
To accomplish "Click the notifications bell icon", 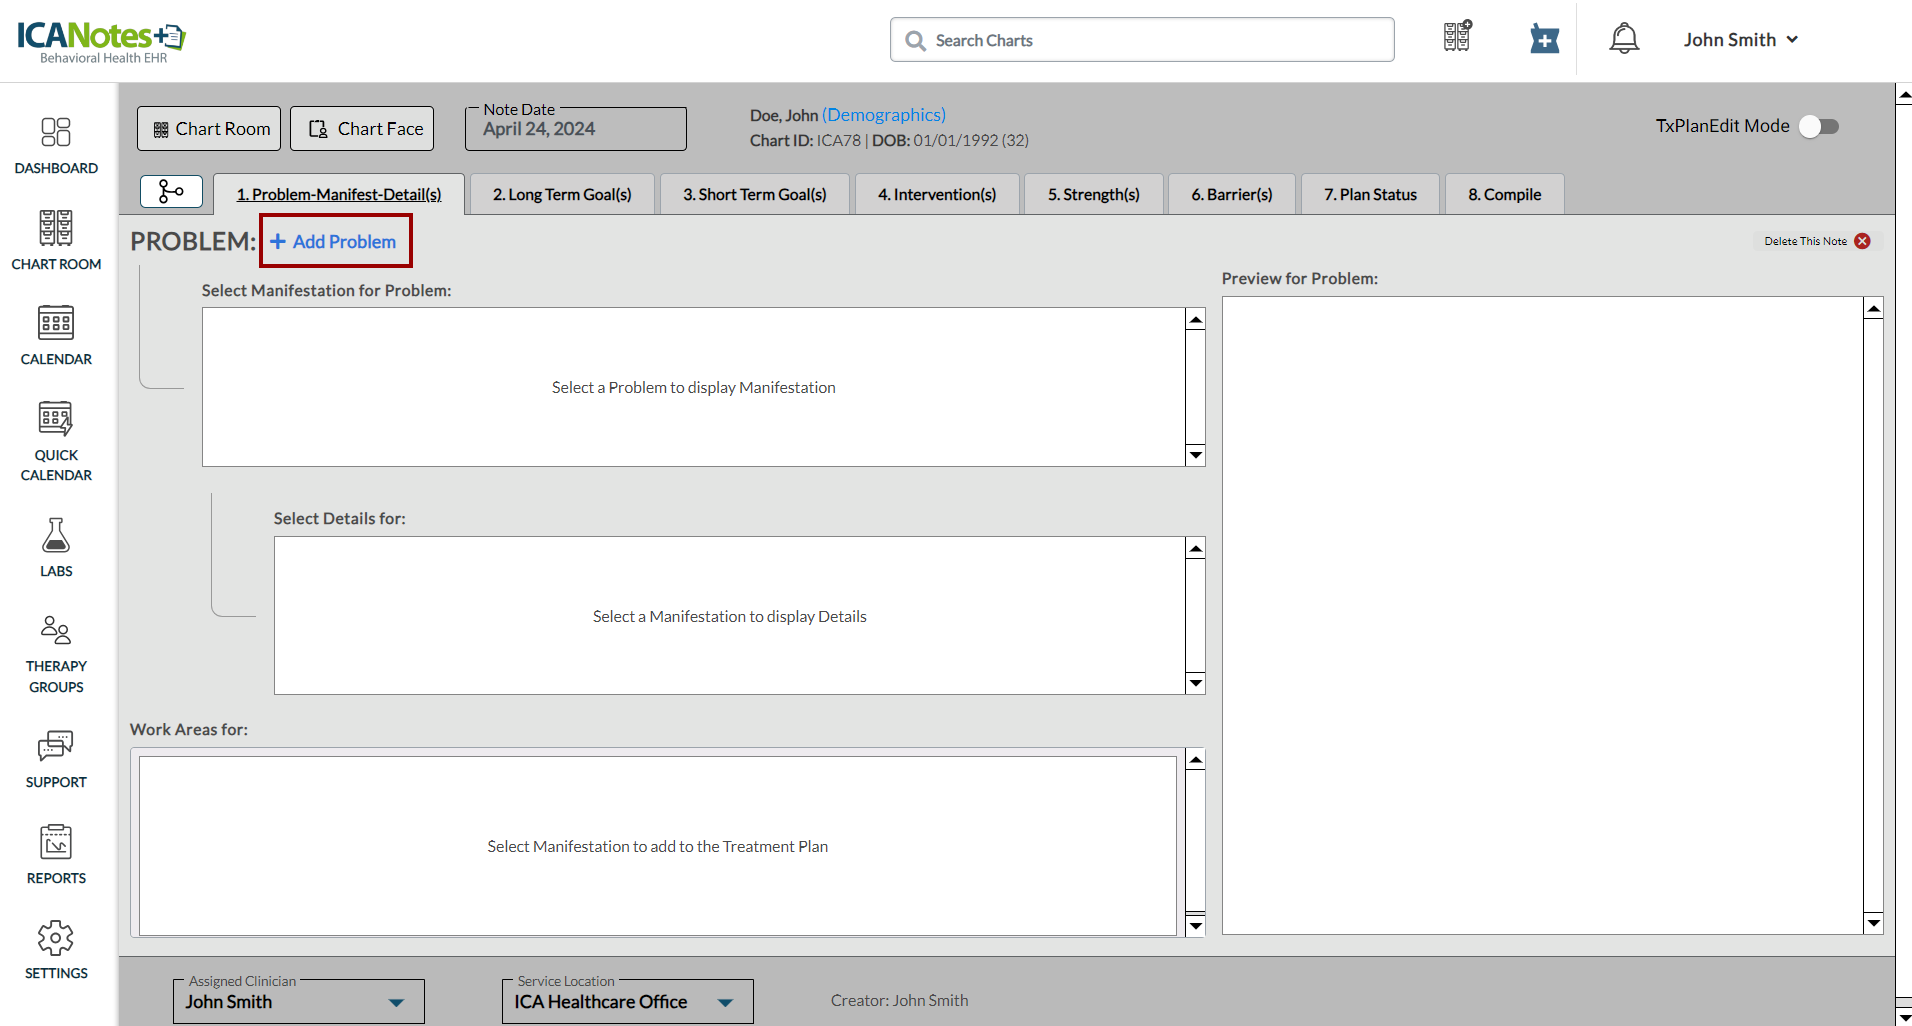I will point(1623,40).
